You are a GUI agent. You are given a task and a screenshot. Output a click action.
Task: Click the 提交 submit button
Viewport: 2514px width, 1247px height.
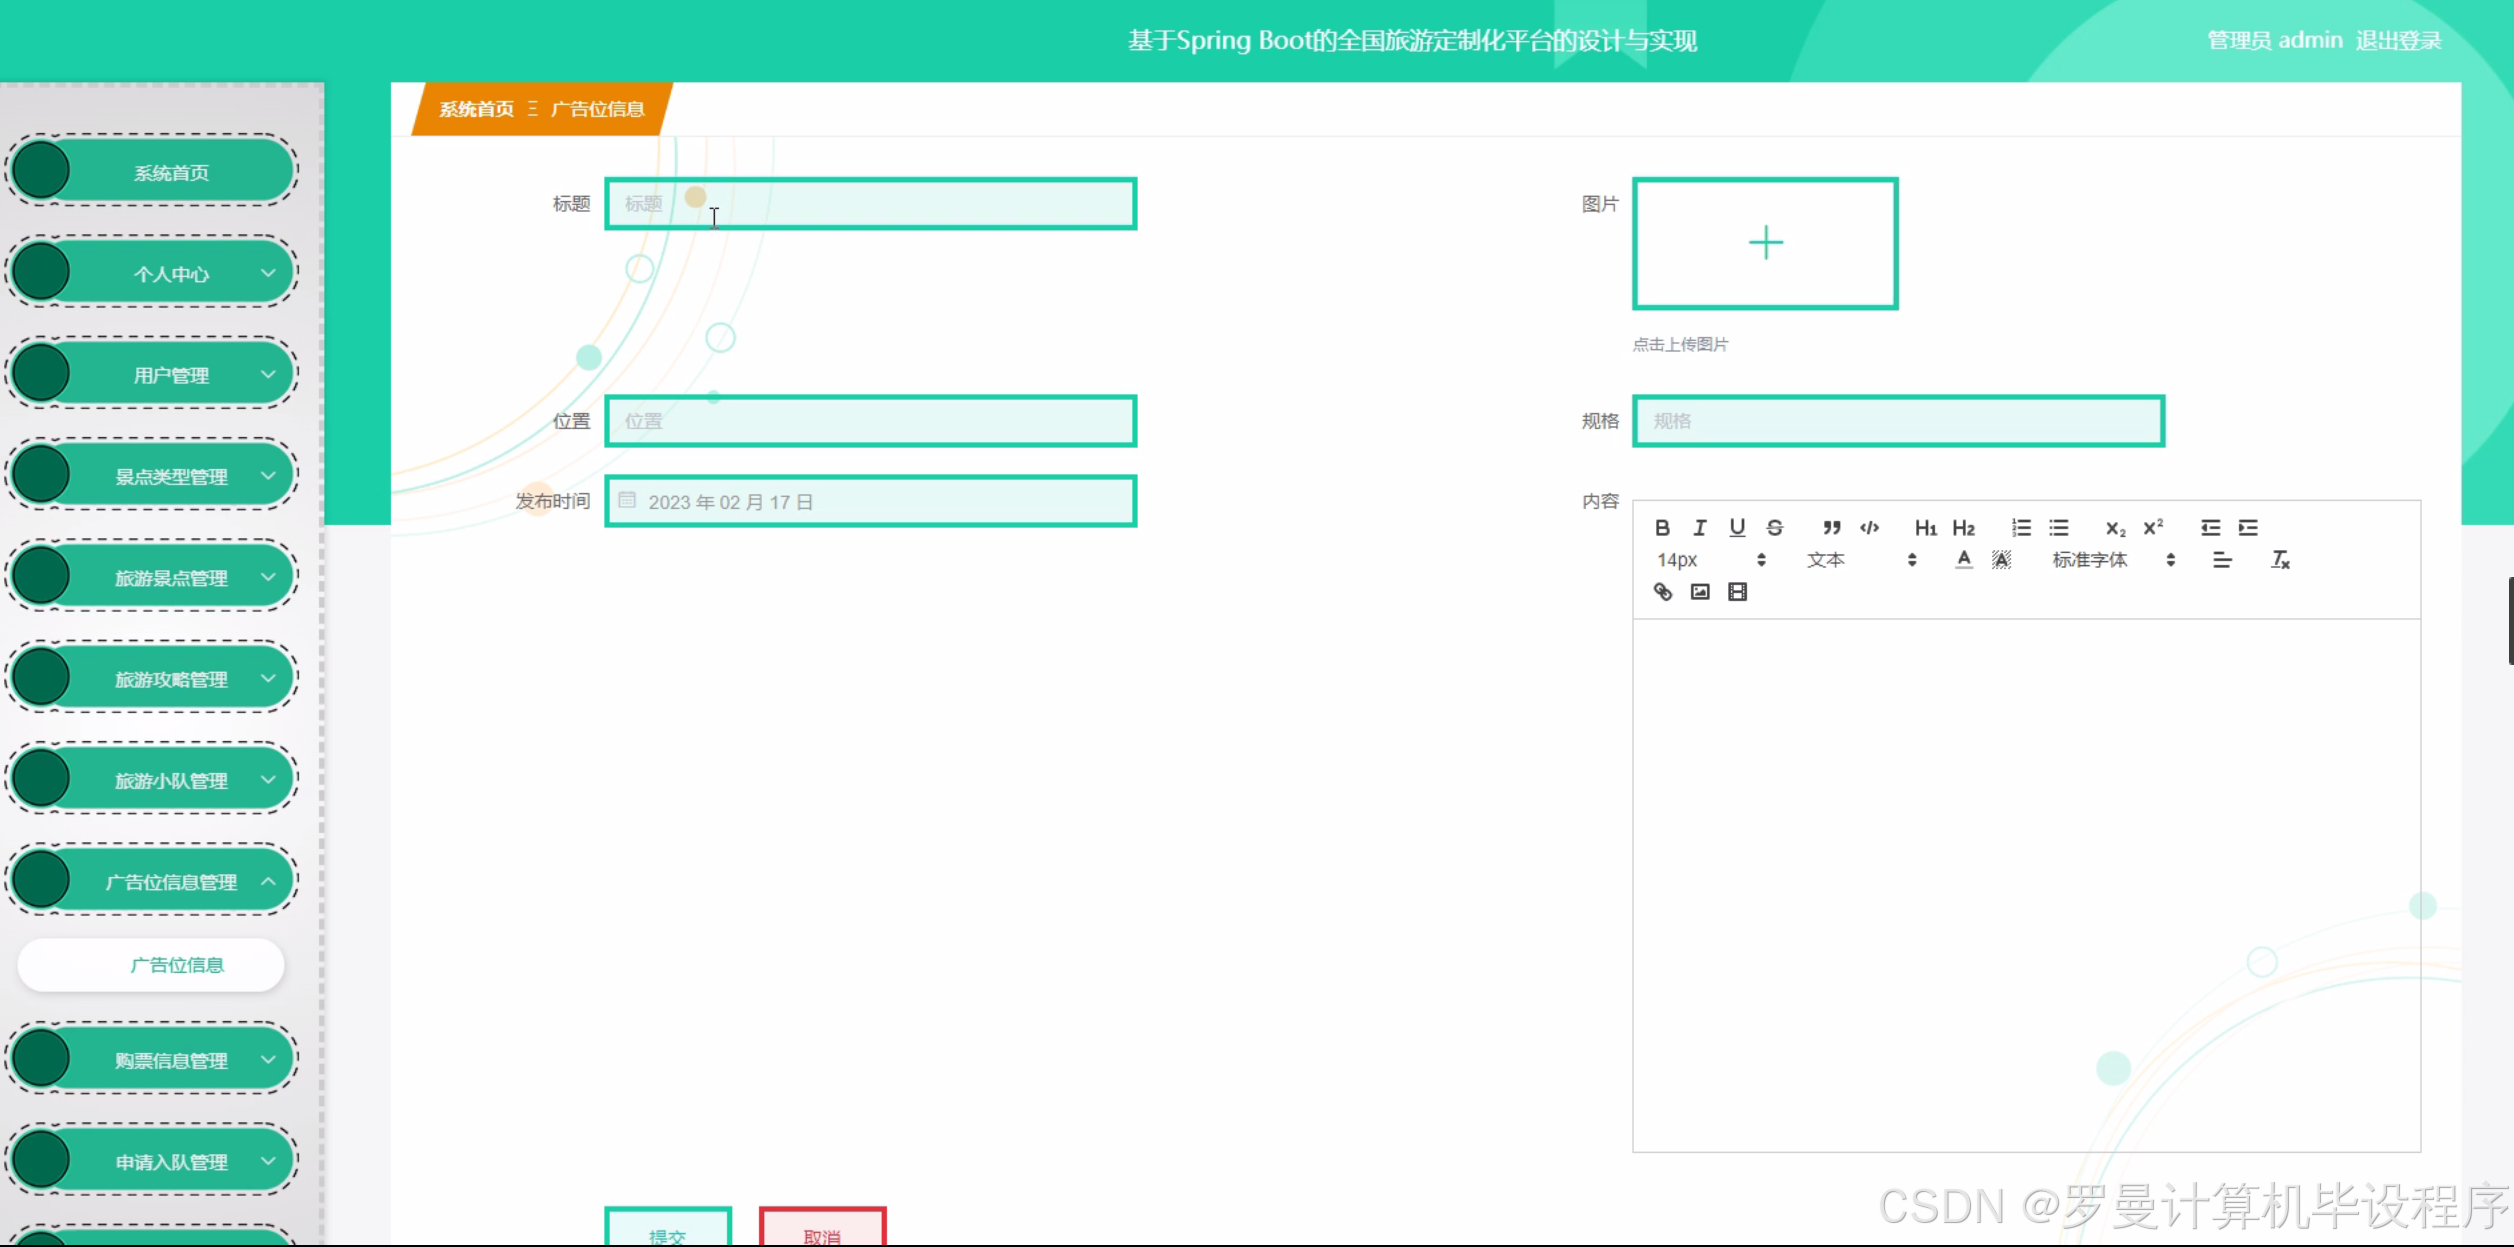(668, 1228)
